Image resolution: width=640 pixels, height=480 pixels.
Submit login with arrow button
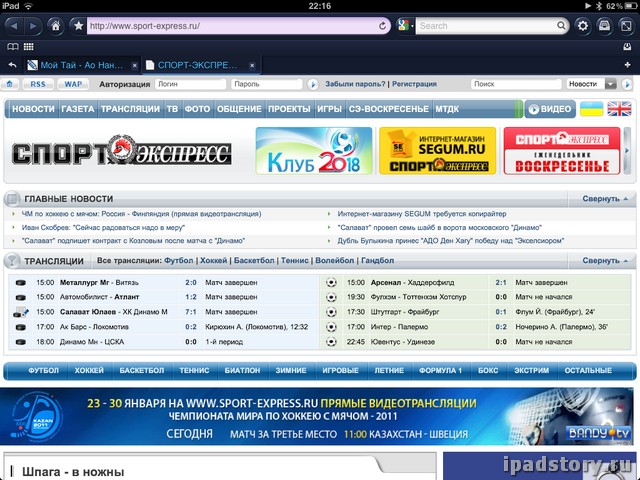tap(313, 84)
